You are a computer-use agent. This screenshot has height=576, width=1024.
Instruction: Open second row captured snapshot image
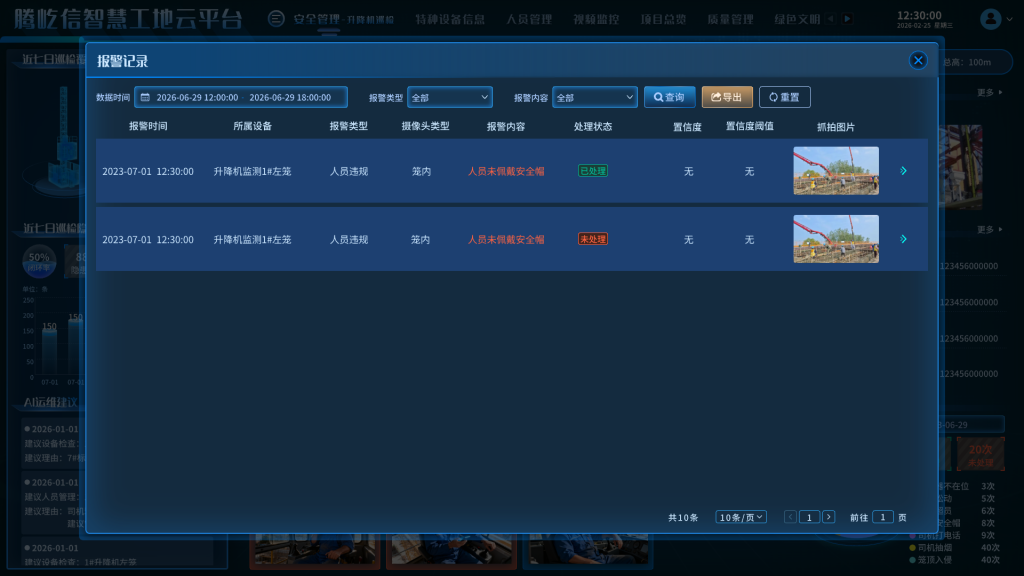coord(836,239)
